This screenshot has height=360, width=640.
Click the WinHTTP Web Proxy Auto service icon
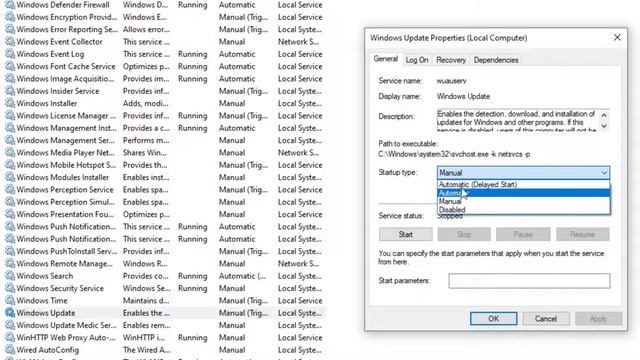(10, 338)
